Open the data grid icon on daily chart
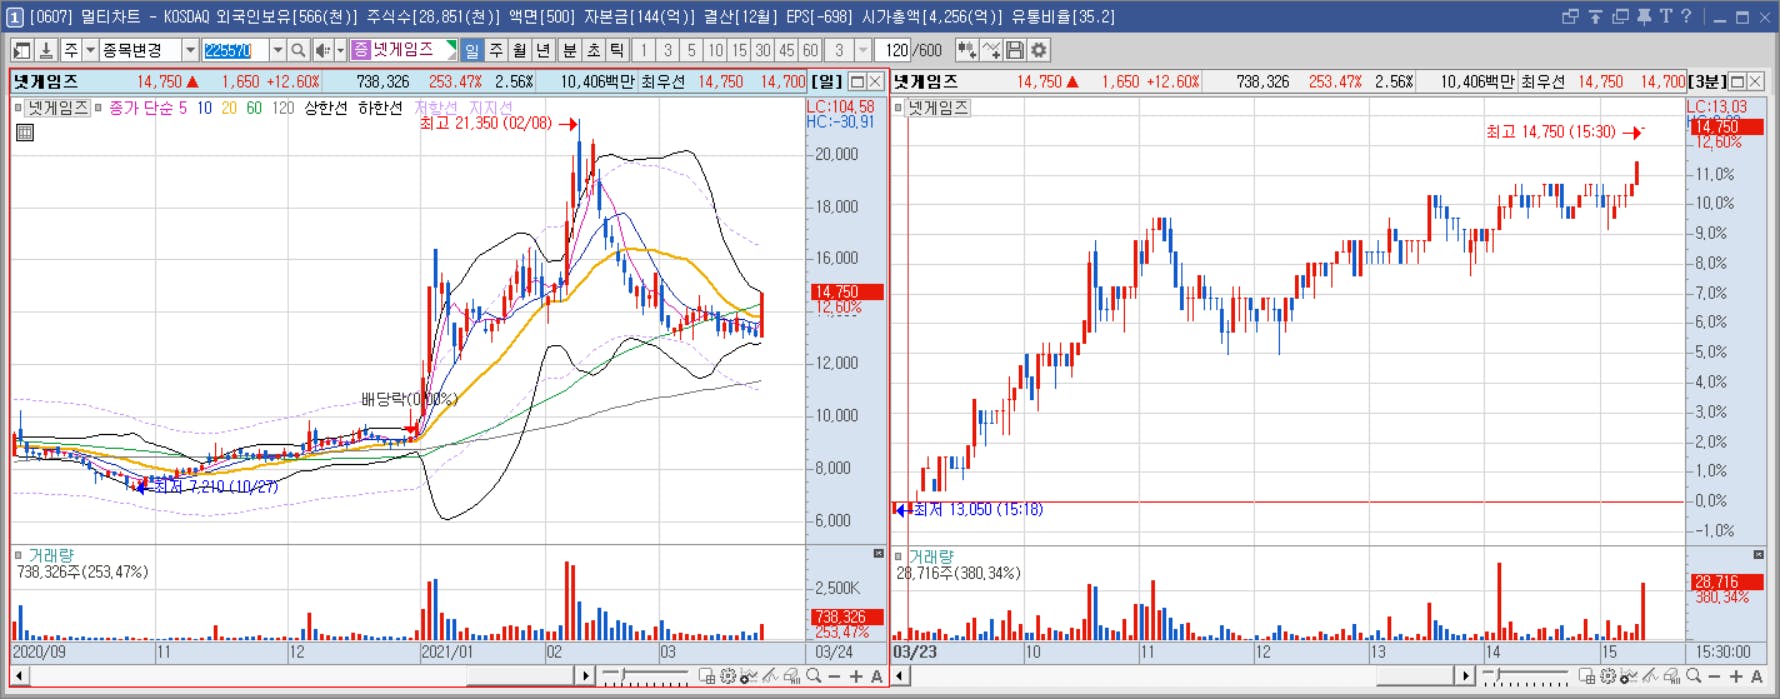This screenshot has width=1780, height=699. [25, 132]
